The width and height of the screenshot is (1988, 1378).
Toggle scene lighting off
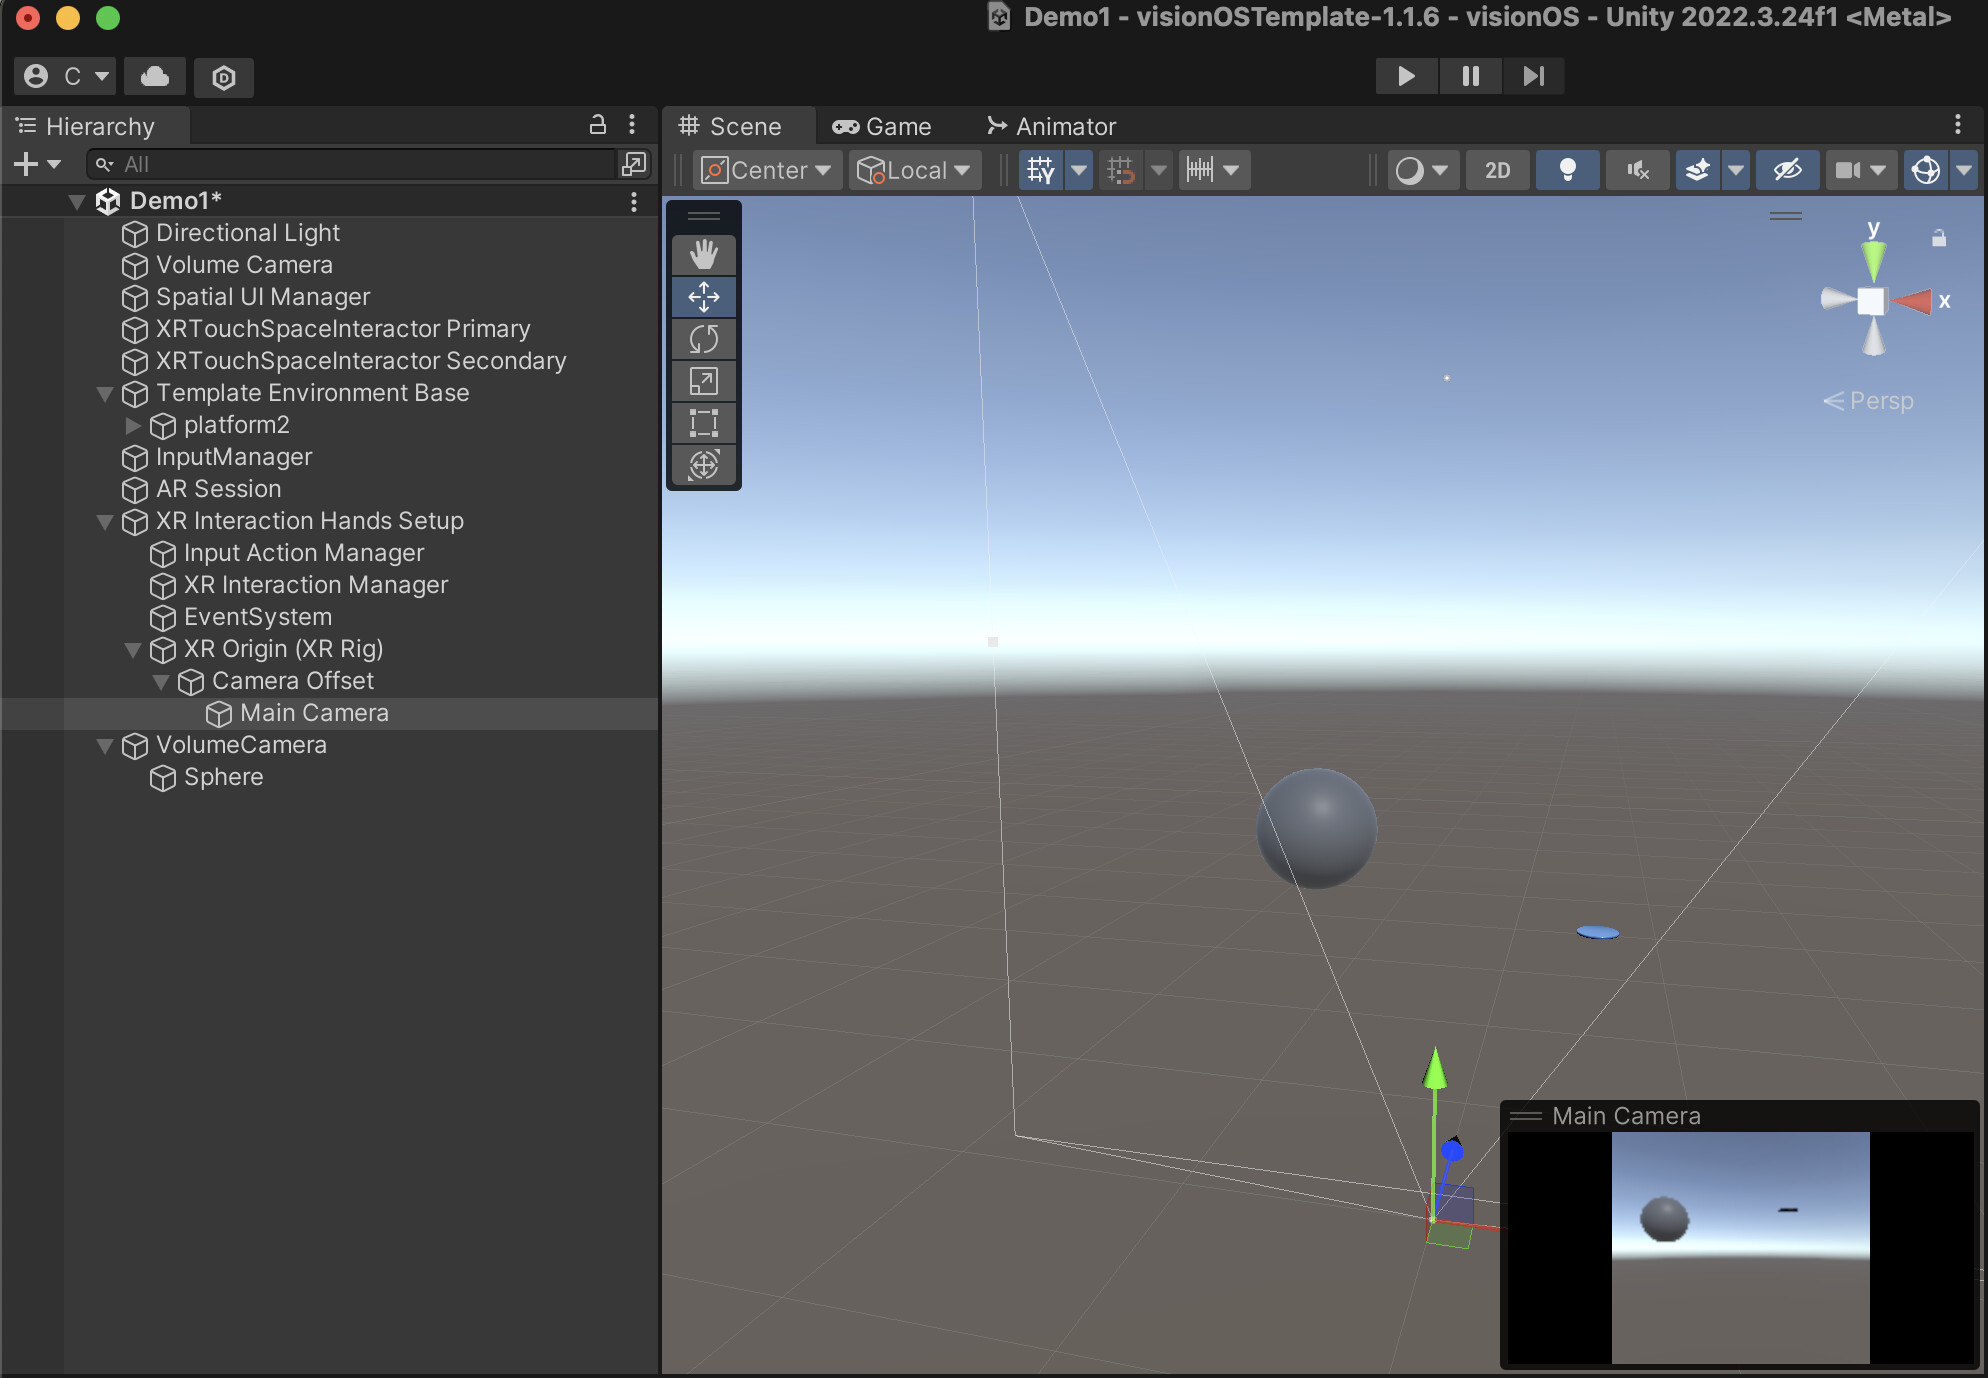point(1567,170)
